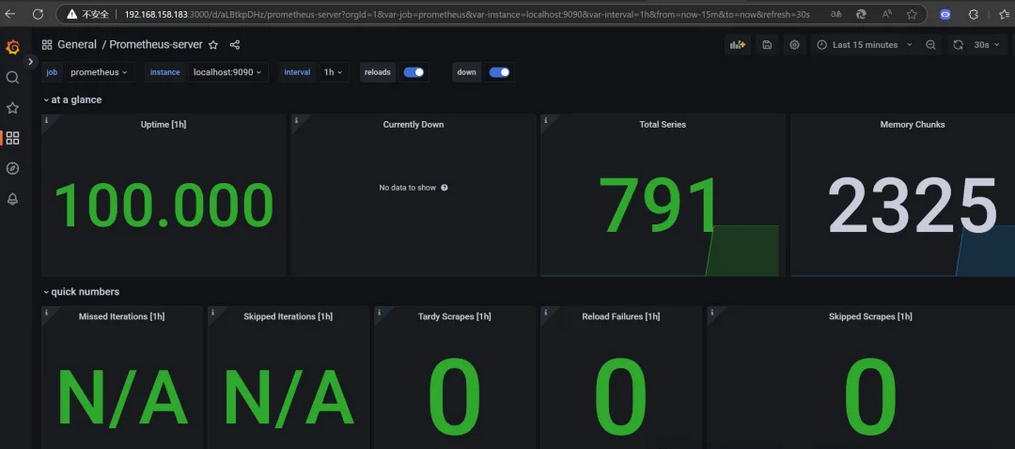The height and width of the screenshot is (449, 1015).
Task: Click the 2325 memory chunks value
Action: (x=913, y=204)
